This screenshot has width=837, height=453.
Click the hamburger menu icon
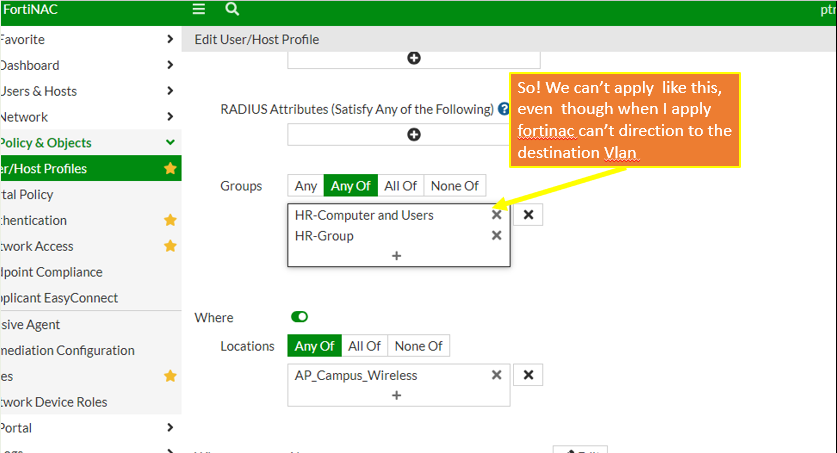pos(199,9)
